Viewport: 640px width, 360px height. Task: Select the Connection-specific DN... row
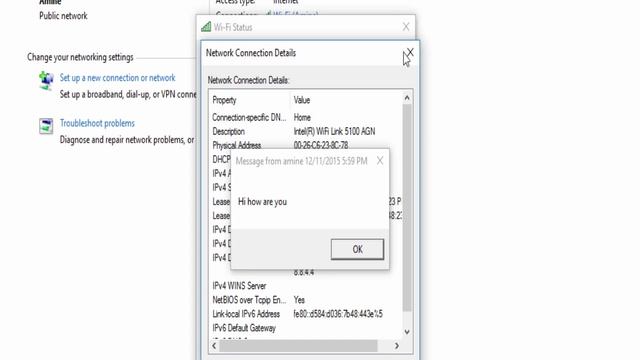pyautogui.click(x=306, y=118)
